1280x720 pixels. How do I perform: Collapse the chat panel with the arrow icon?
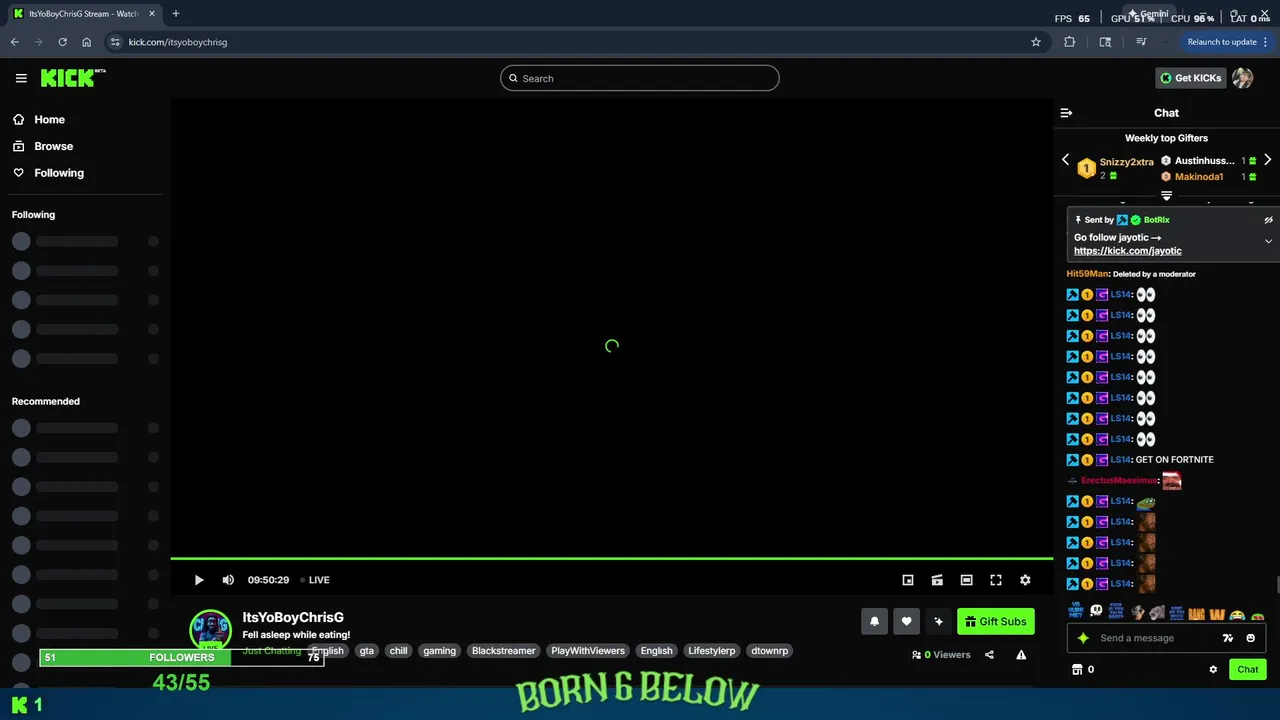click(x=1066, y=113)
